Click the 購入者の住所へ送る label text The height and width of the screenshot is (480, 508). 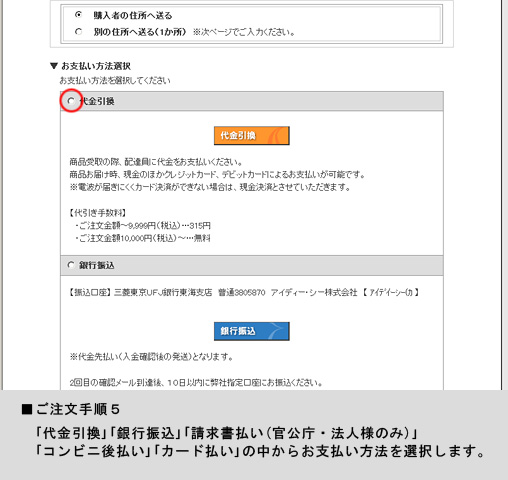coord(133,15)
